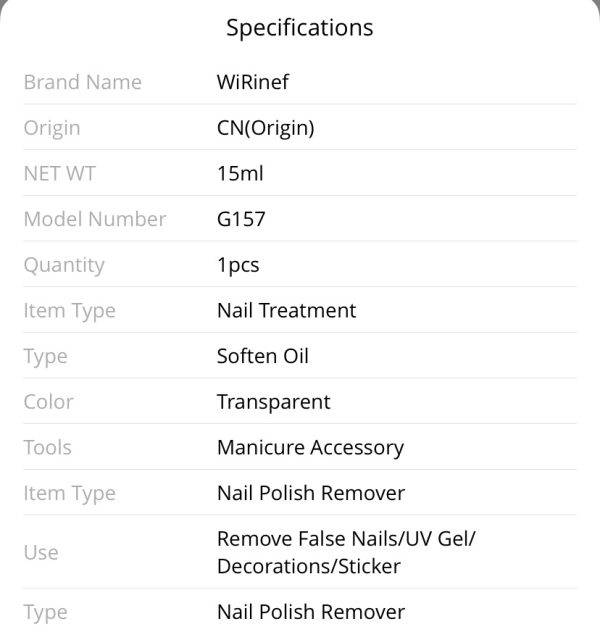Select the bottom Nail Polish Remover type value
The width and height of the screenshot is (600, 632).
[311, 612]
